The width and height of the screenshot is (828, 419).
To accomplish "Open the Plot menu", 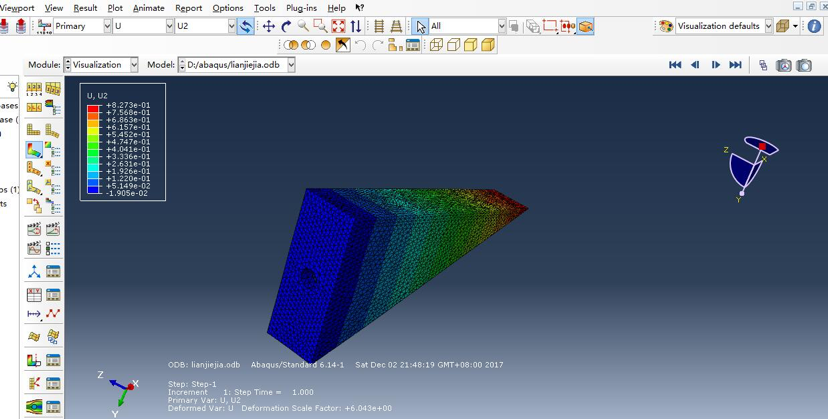I will 115,8.
